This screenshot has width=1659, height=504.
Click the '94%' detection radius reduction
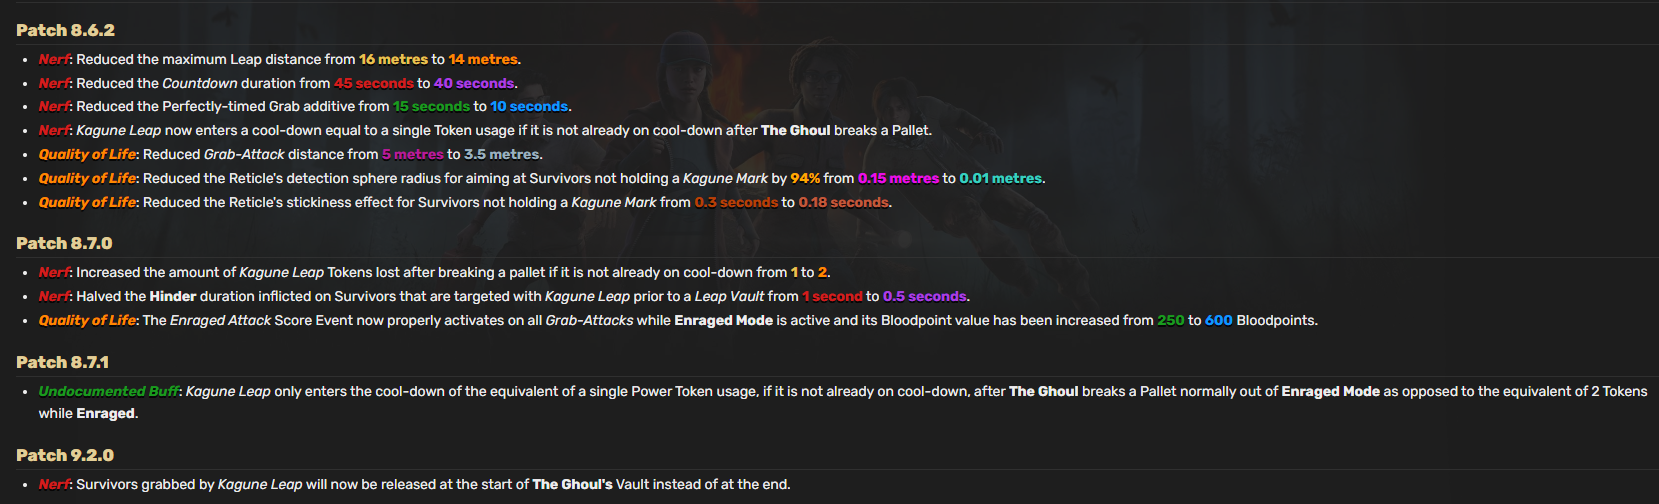[x=805, y=178]
